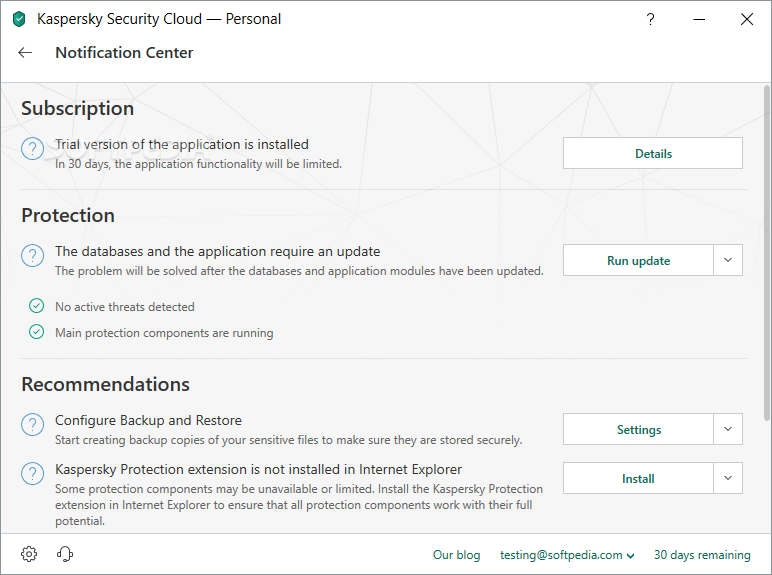
Task: Click the Protection section heading
Action: [68, 215]
